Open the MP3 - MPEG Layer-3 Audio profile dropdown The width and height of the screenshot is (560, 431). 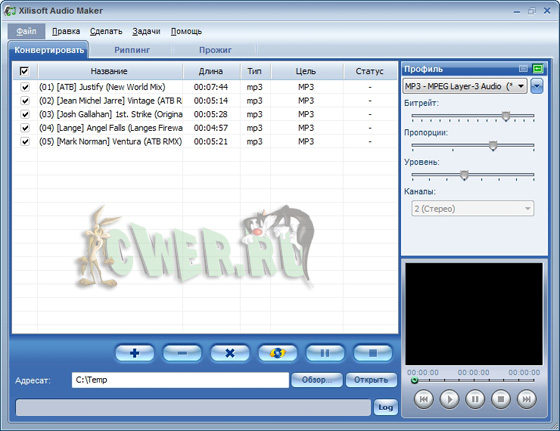[x=465, y=86]
